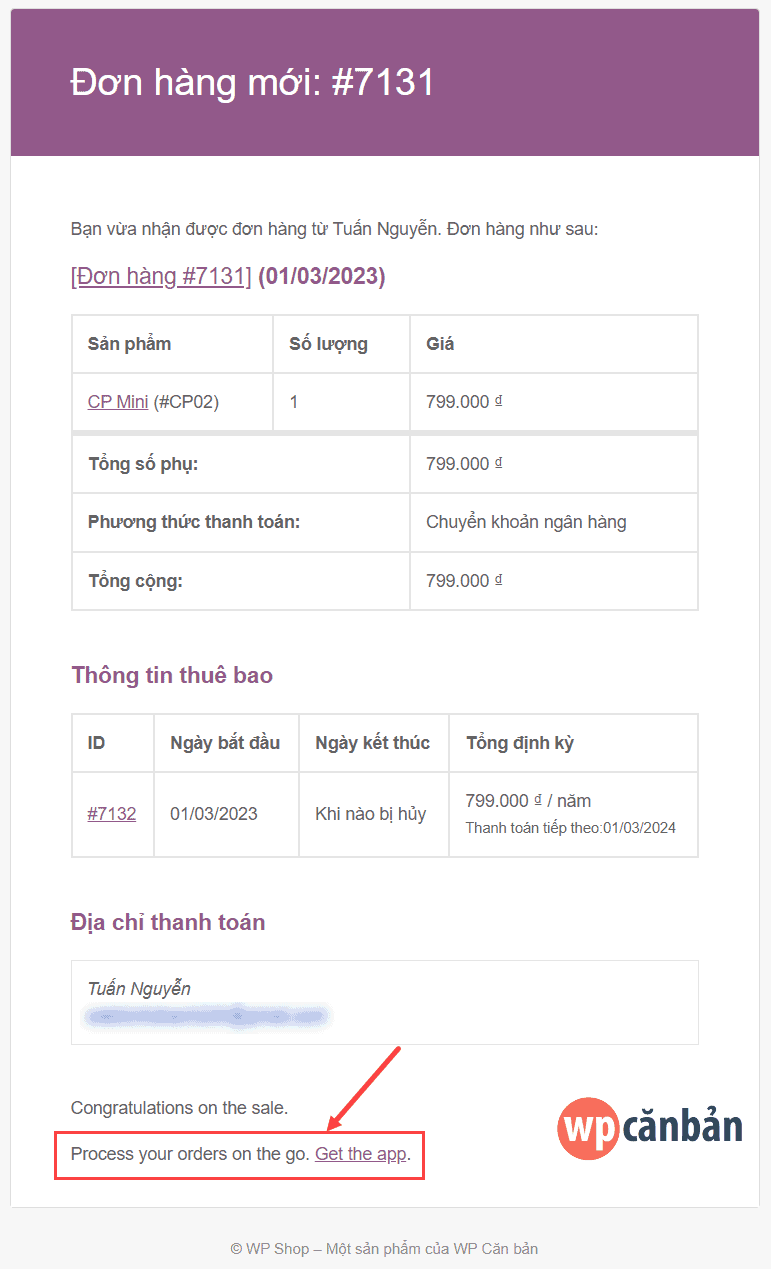Screen dimensions: 771x1269
Task: Open the CP Mini product link
Action: coord(118,402)
